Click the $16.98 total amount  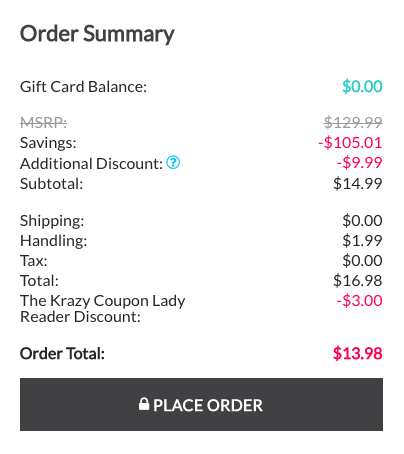(x=358, y=280)
